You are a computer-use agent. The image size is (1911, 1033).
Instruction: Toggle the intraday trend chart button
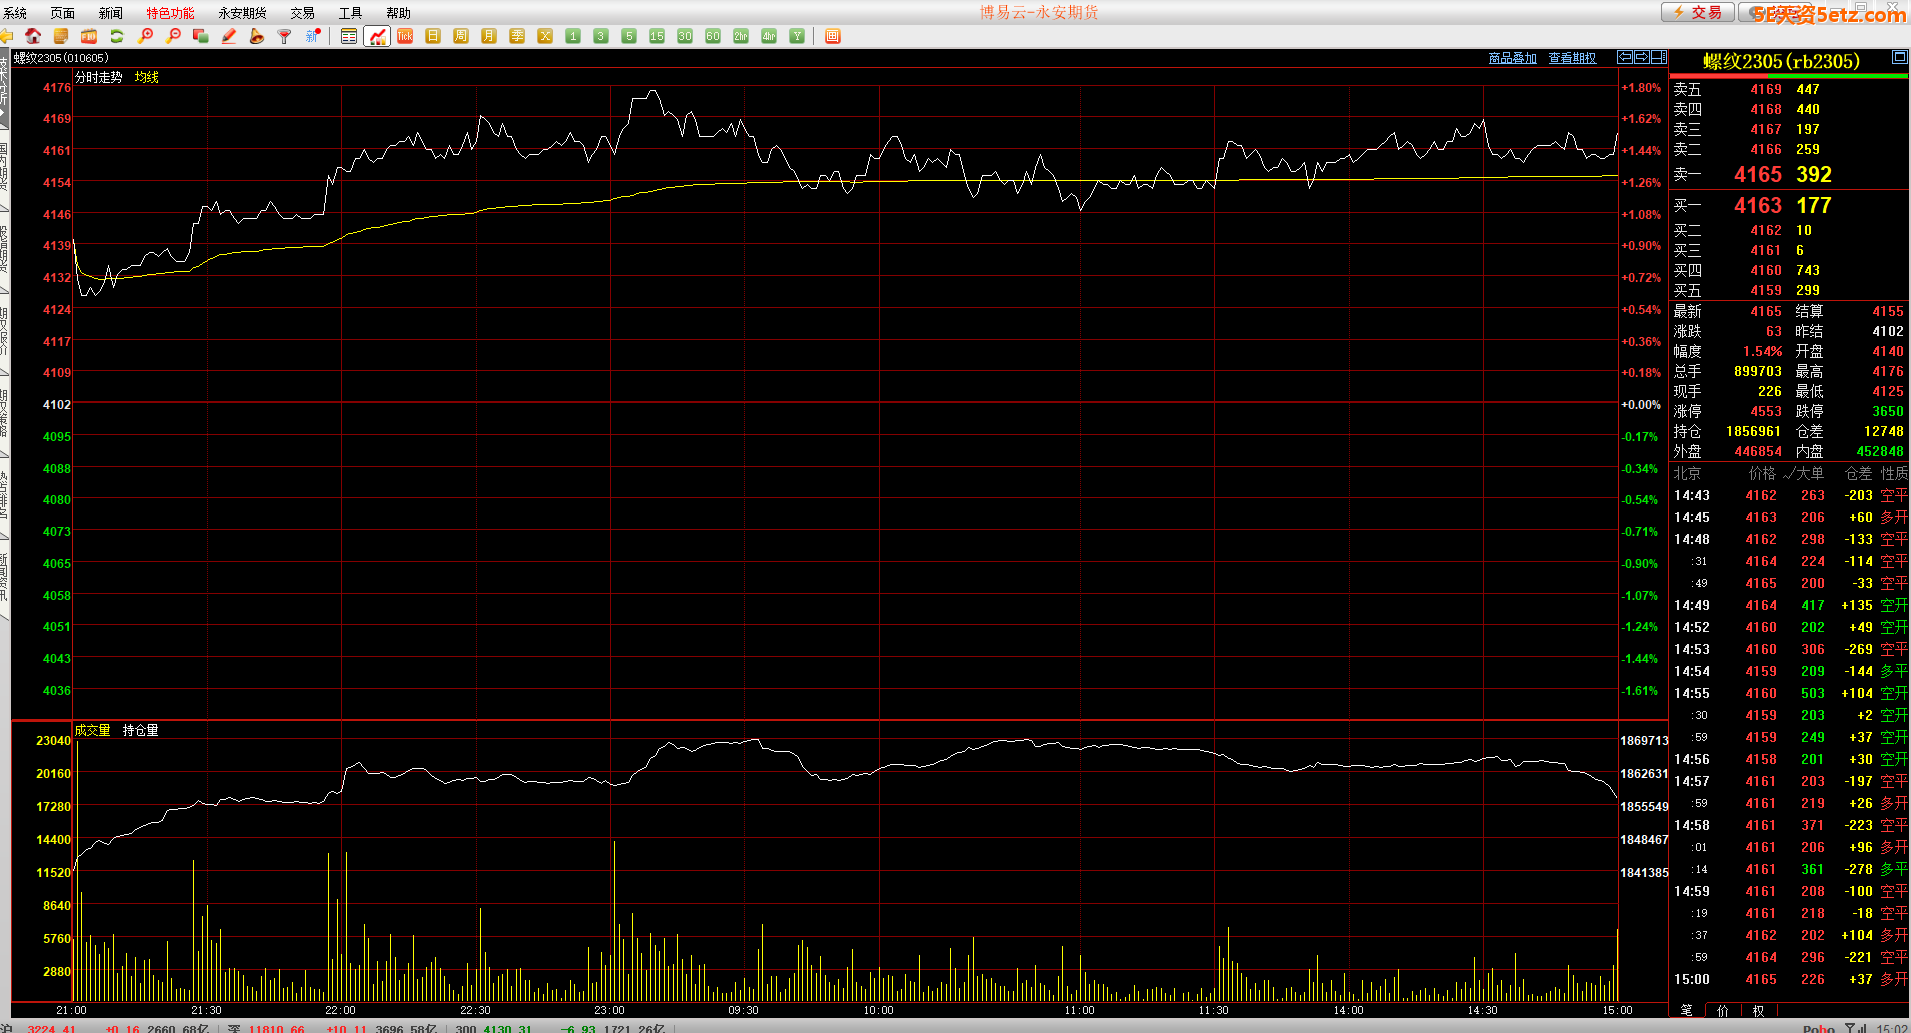[x=377, y=36]
